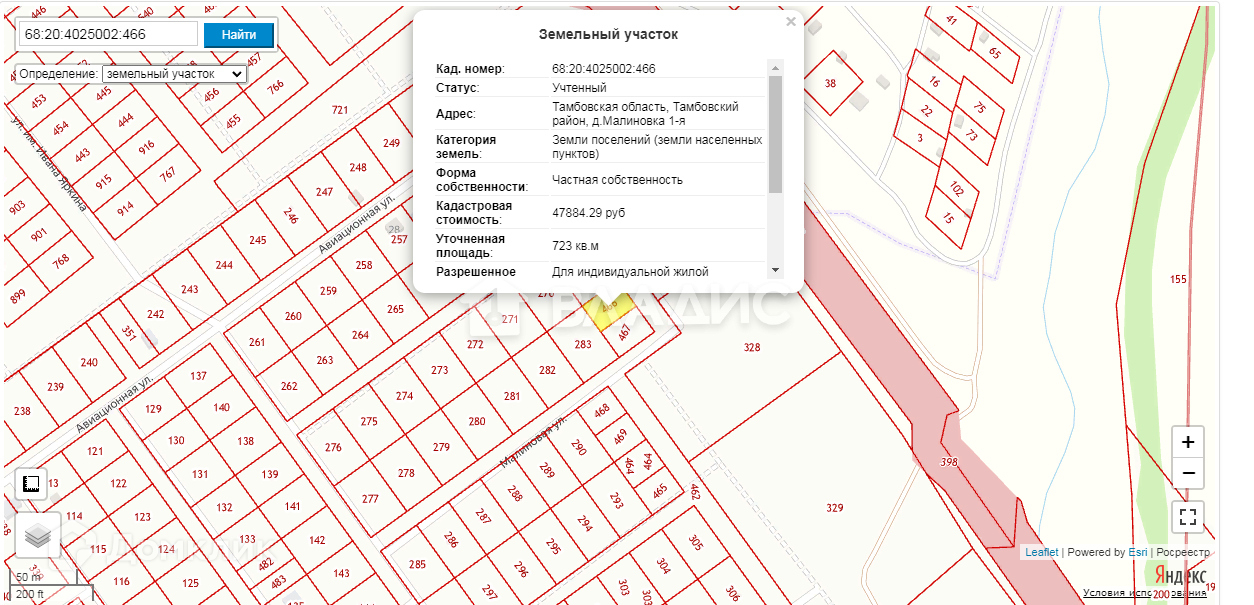Click cadastral value 47884.29 руб
The width and height of the screenshot is (1254, 605).
tap(588, 213)
